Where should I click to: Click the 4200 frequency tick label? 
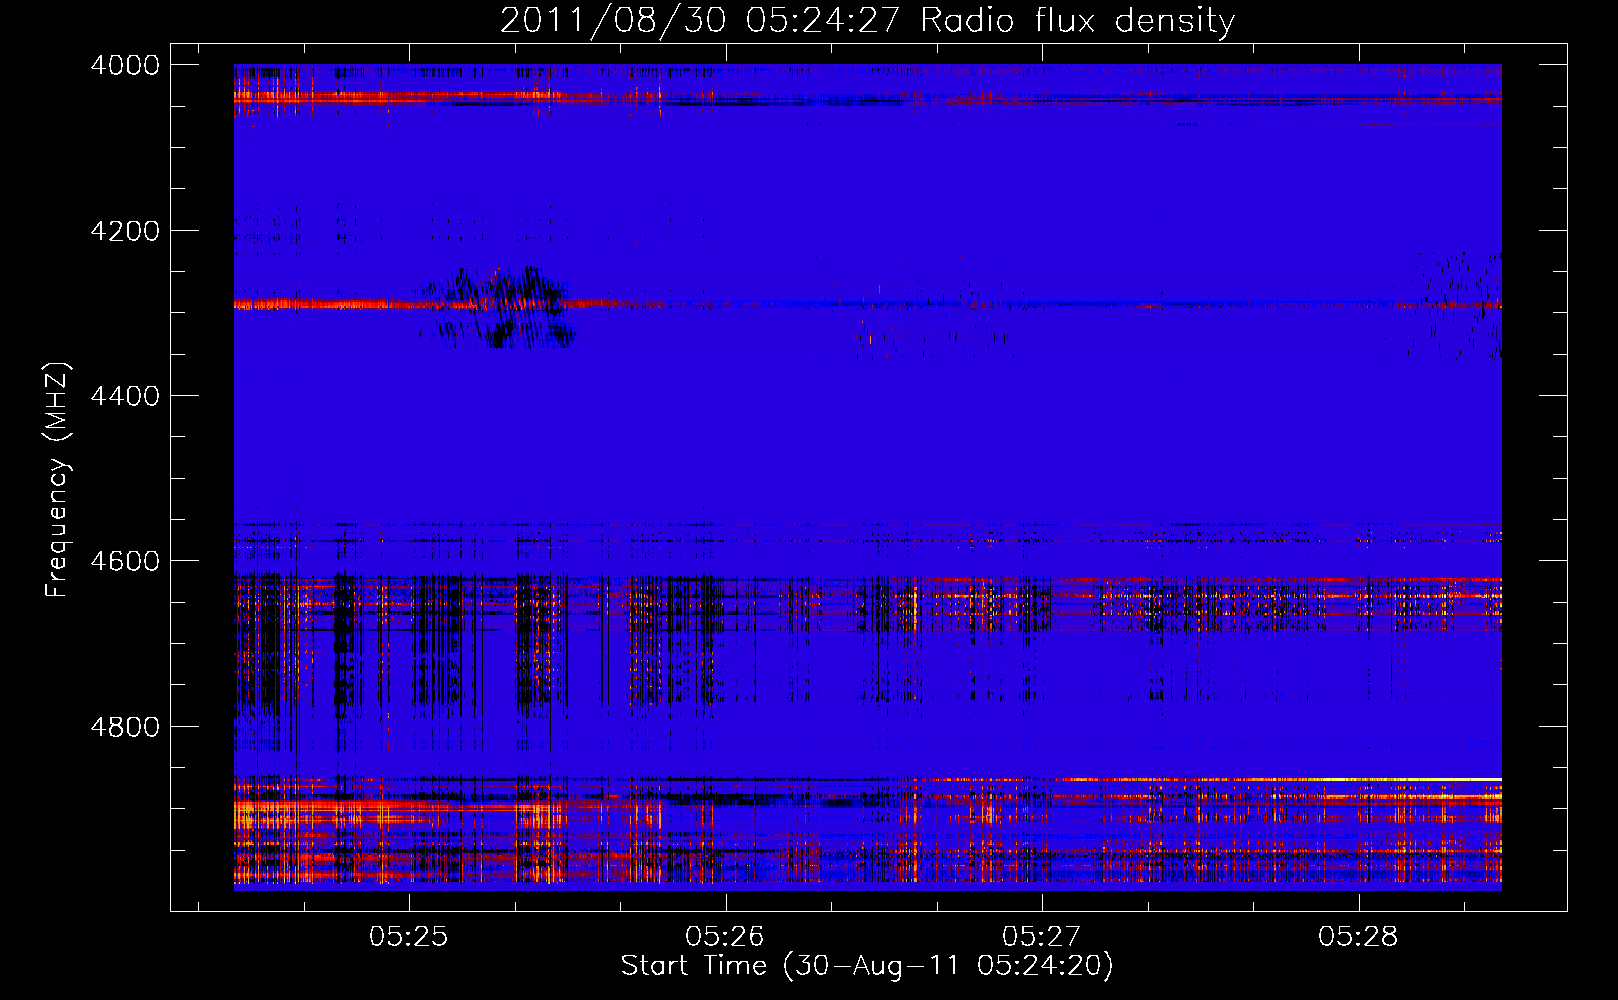pyautogui.click(x=125, y=231)
